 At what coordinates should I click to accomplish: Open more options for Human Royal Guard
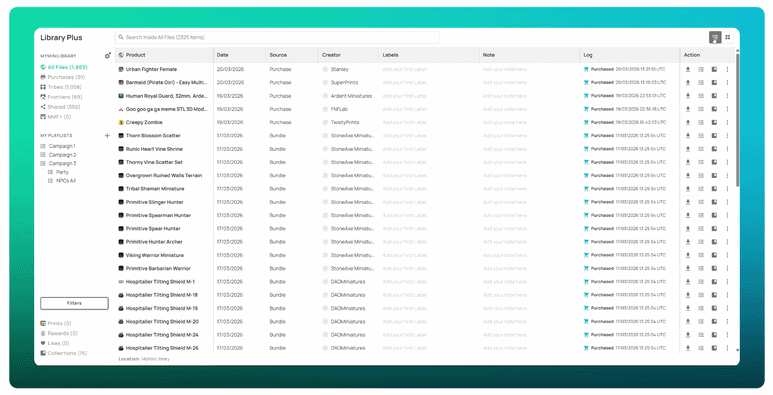[x=727, y=96]
